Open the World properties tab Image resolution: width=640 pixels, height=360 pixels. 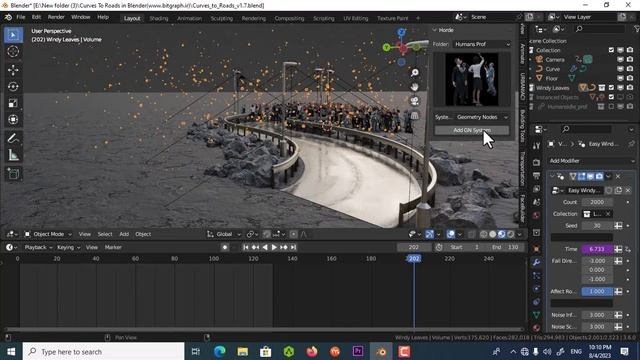point(537,215)
